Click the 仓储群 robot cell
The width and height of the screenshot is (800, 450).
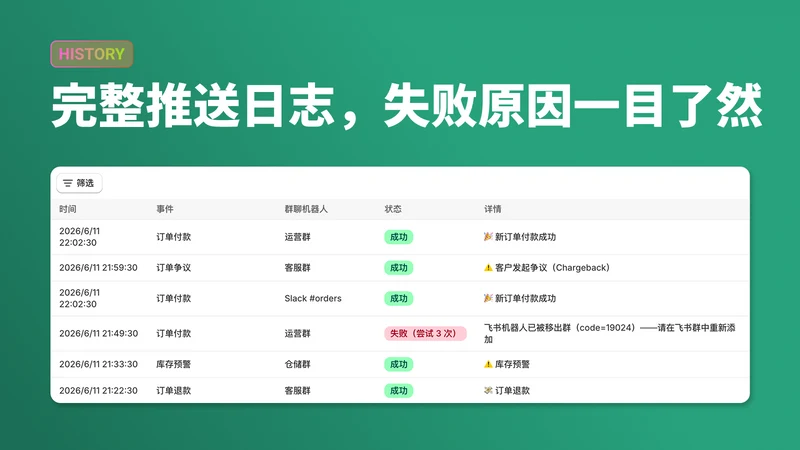click(297, 364)
